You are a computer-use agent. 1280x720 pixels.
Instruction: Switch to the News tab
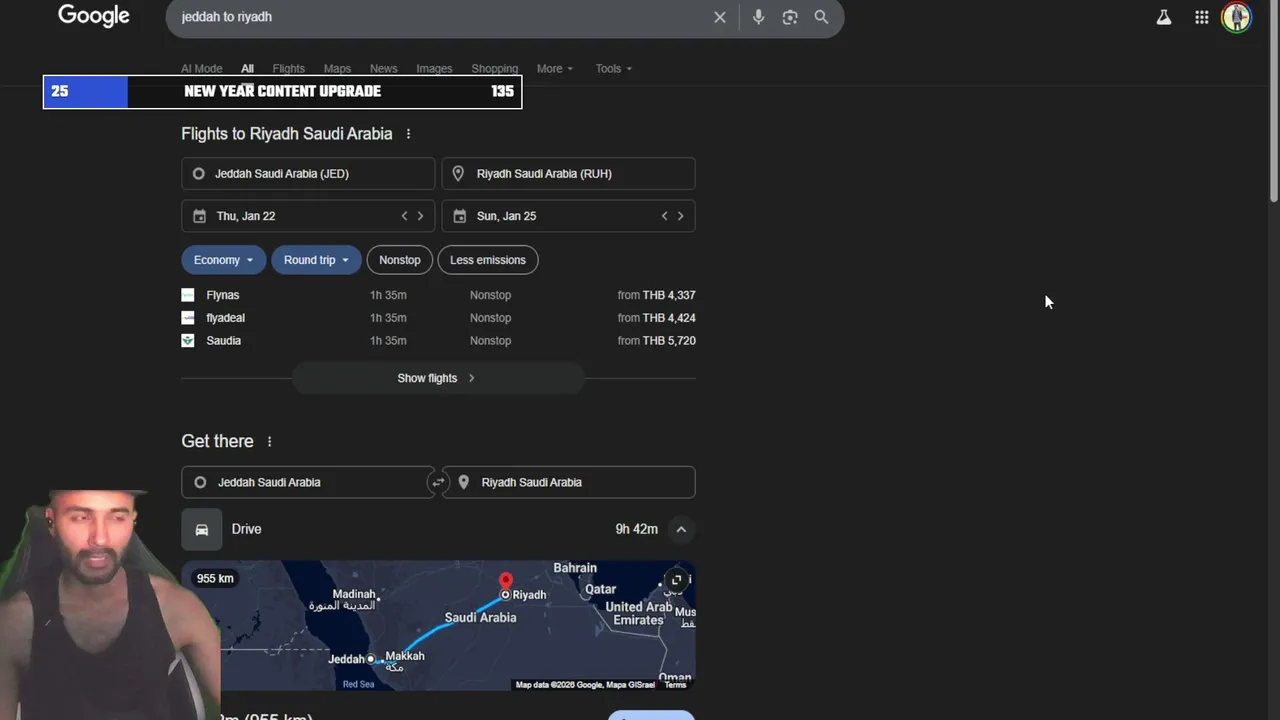pos(384,69)
